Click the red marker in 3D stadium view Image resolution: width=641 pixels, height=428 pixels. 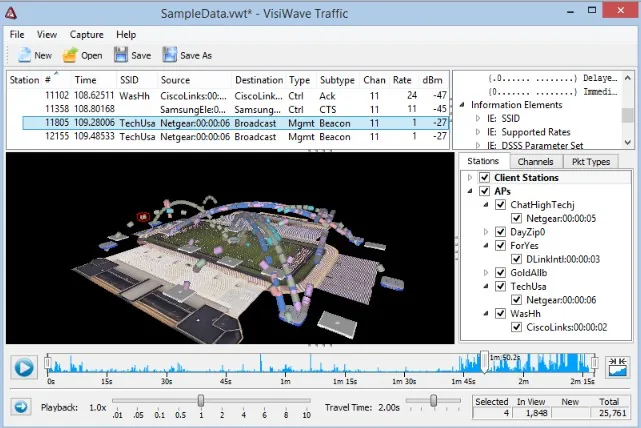143,217
